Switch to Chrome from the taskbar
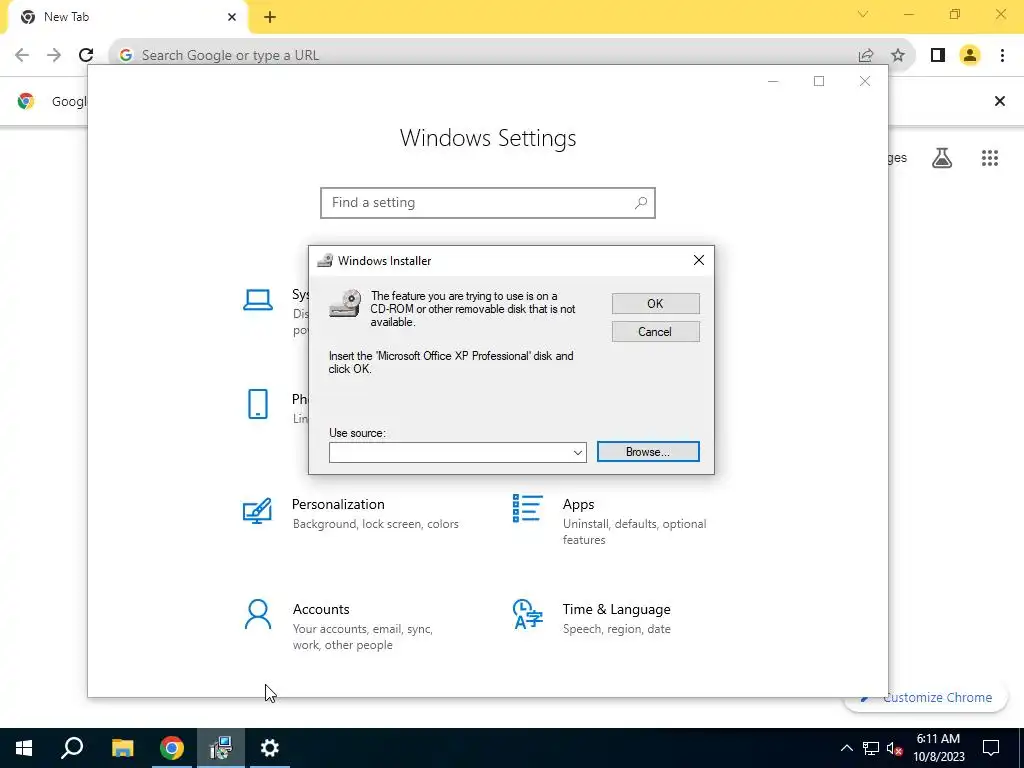The width and height of the screenshot is (1024, 768). 172,748
